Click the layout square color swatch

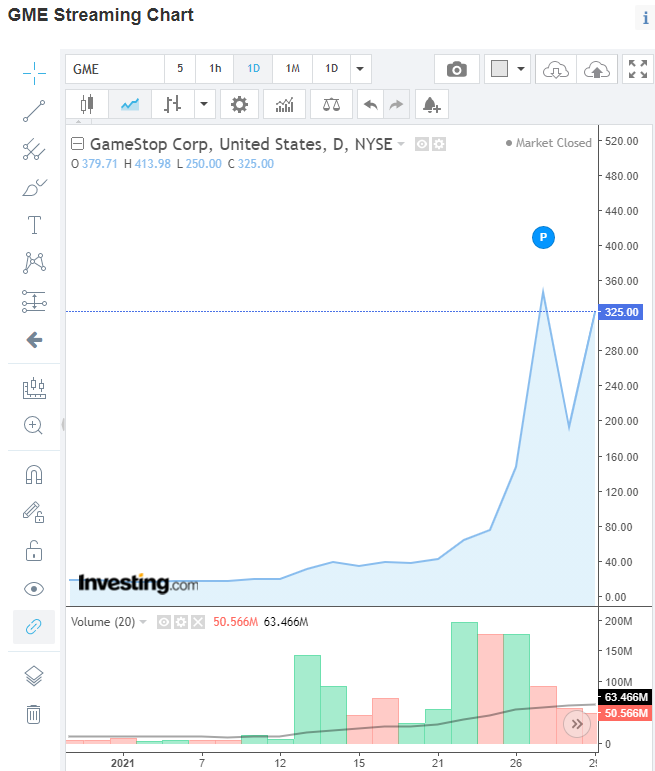499,69
